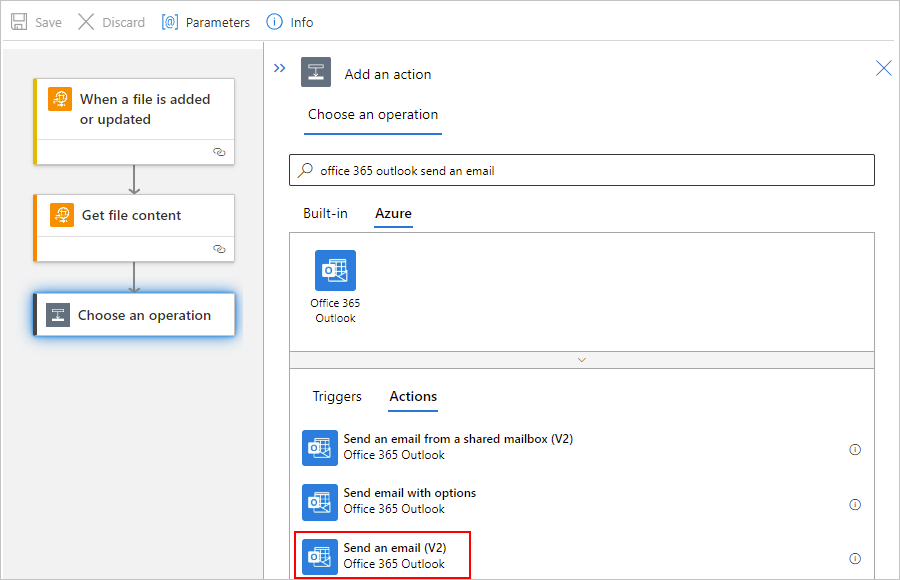This screenshot has height=580, width=900.
Task: Close the Add an action panel
Action: coord(883,68)
